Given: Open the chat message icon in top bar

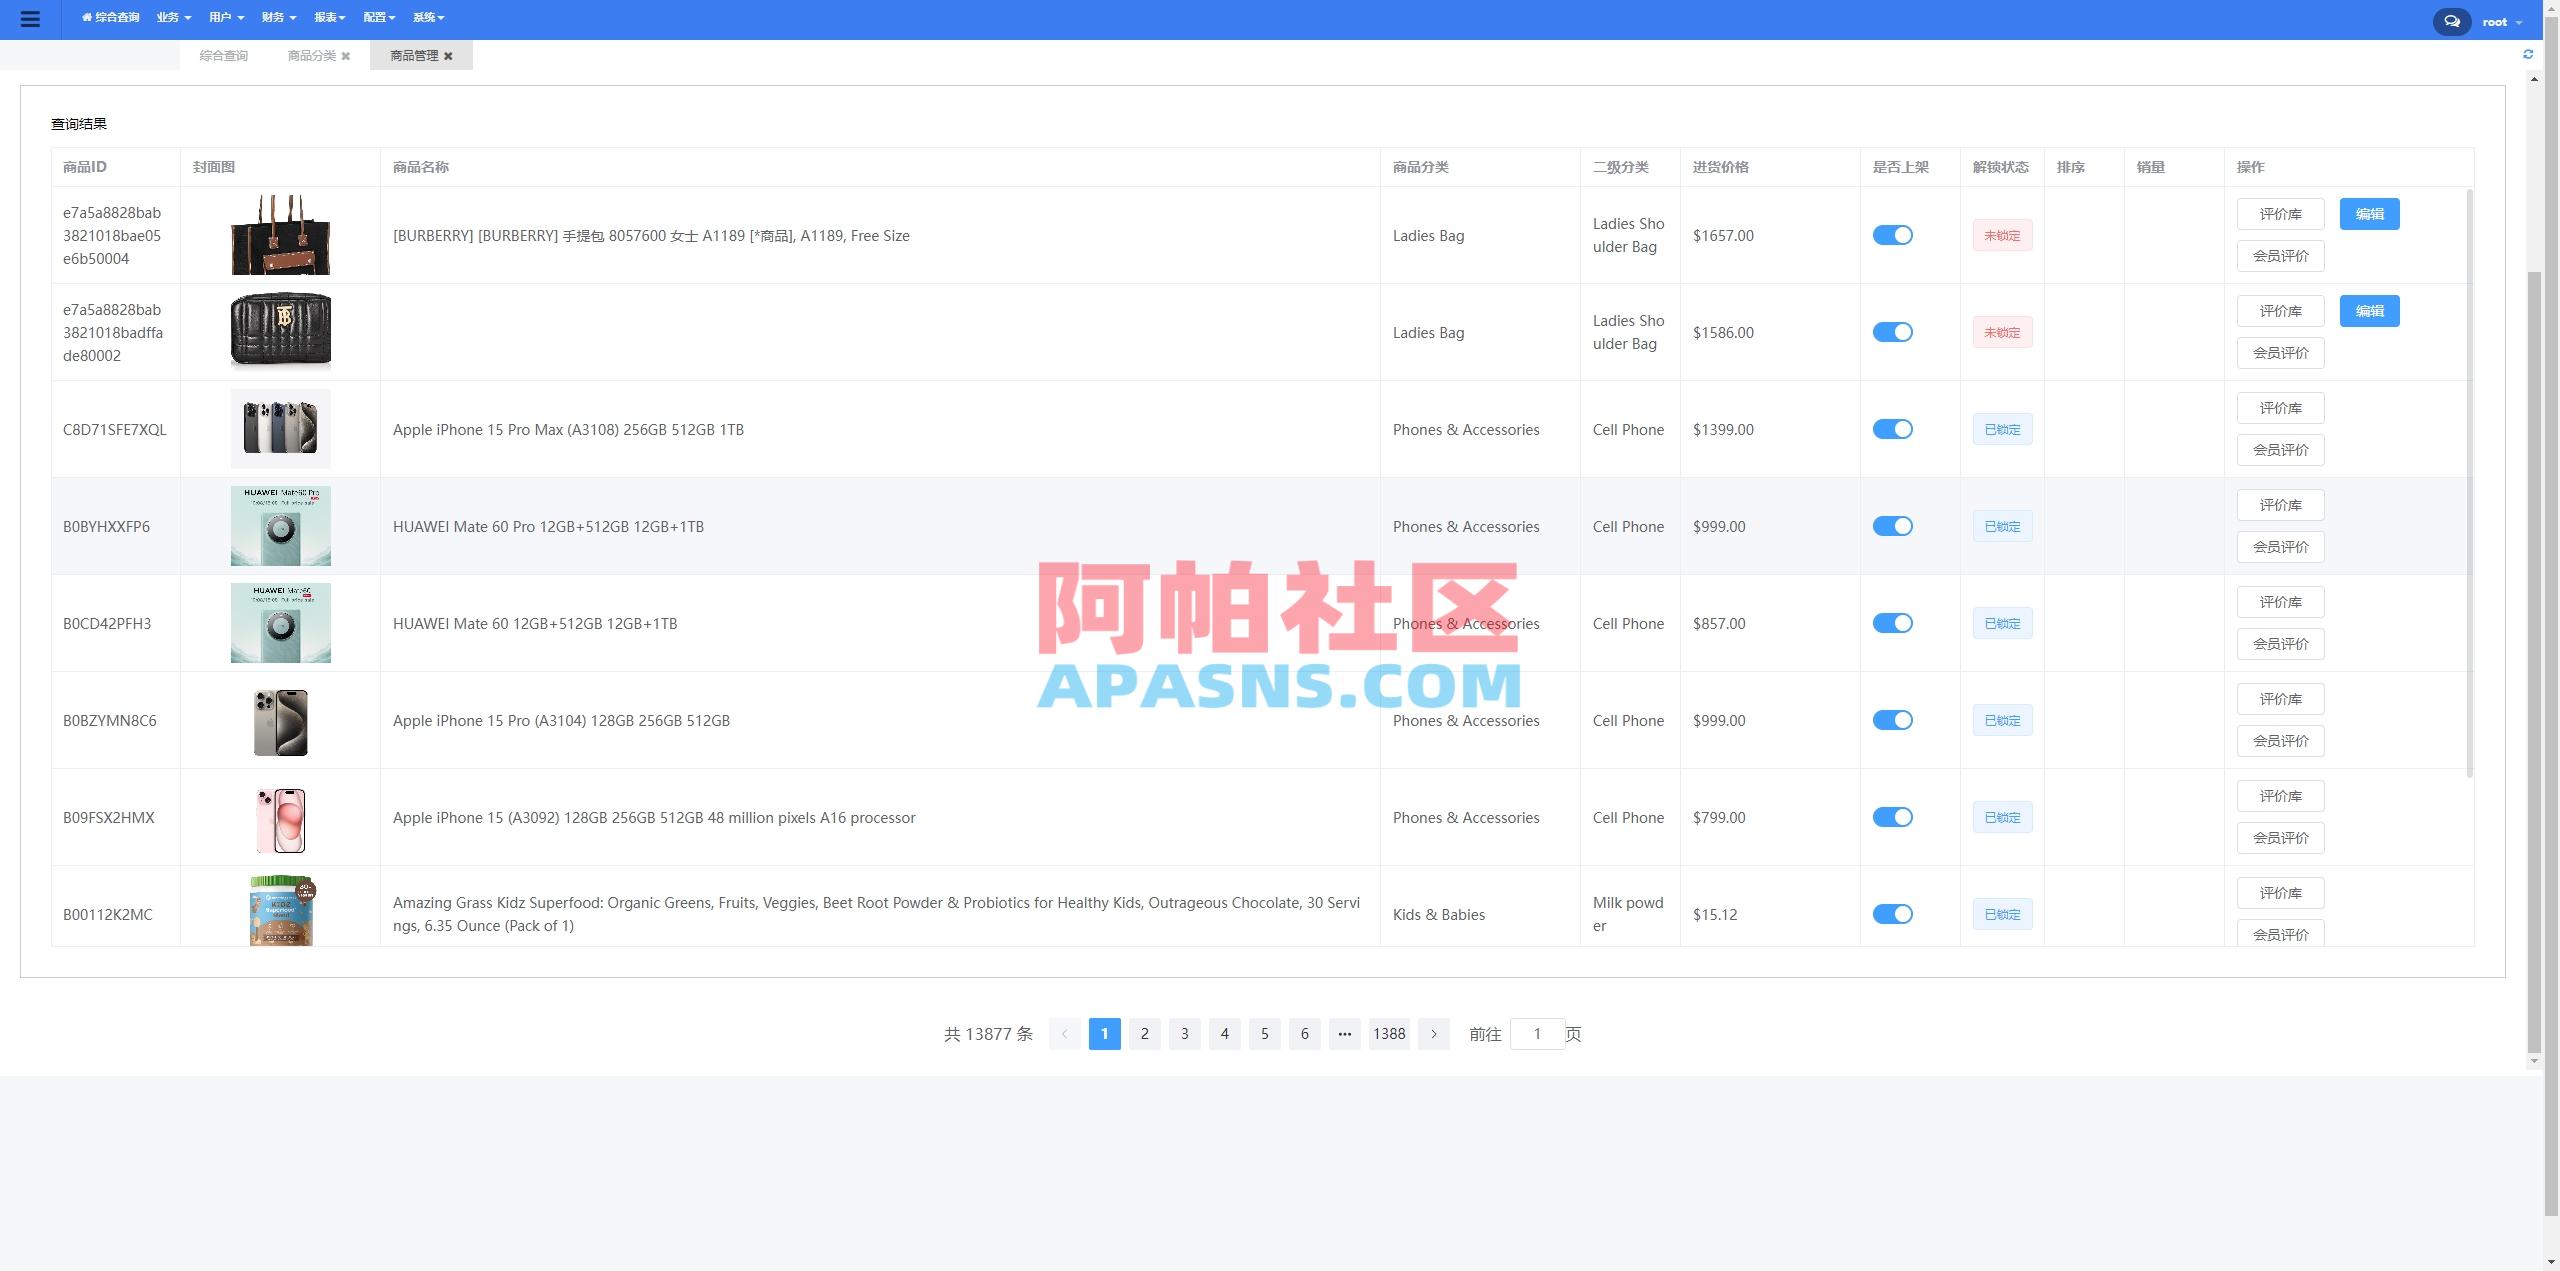Looking at the screenshot, I should pos(2450,20).
